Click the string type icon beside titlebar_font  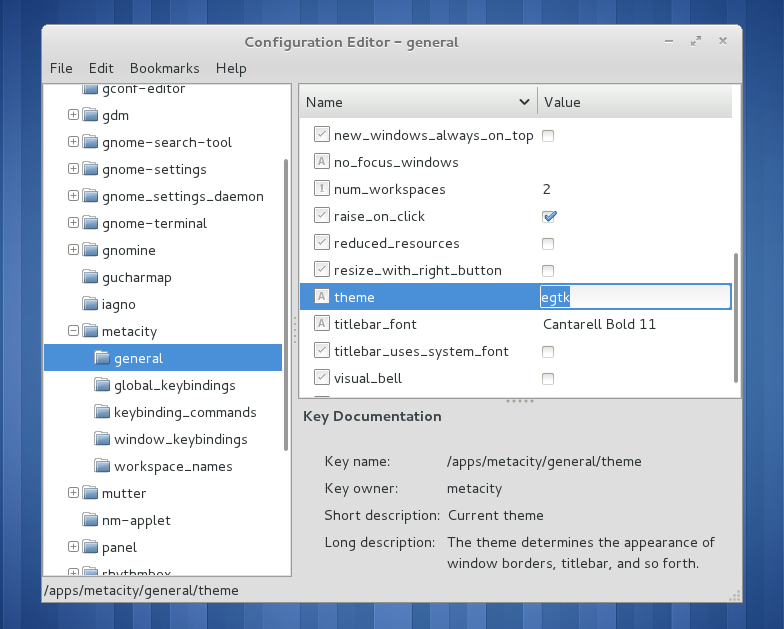(322, 324)
